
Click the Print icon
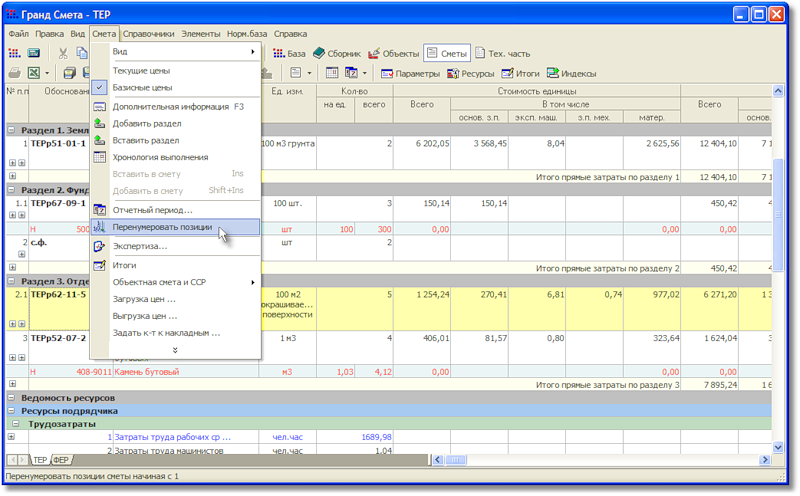15,73
